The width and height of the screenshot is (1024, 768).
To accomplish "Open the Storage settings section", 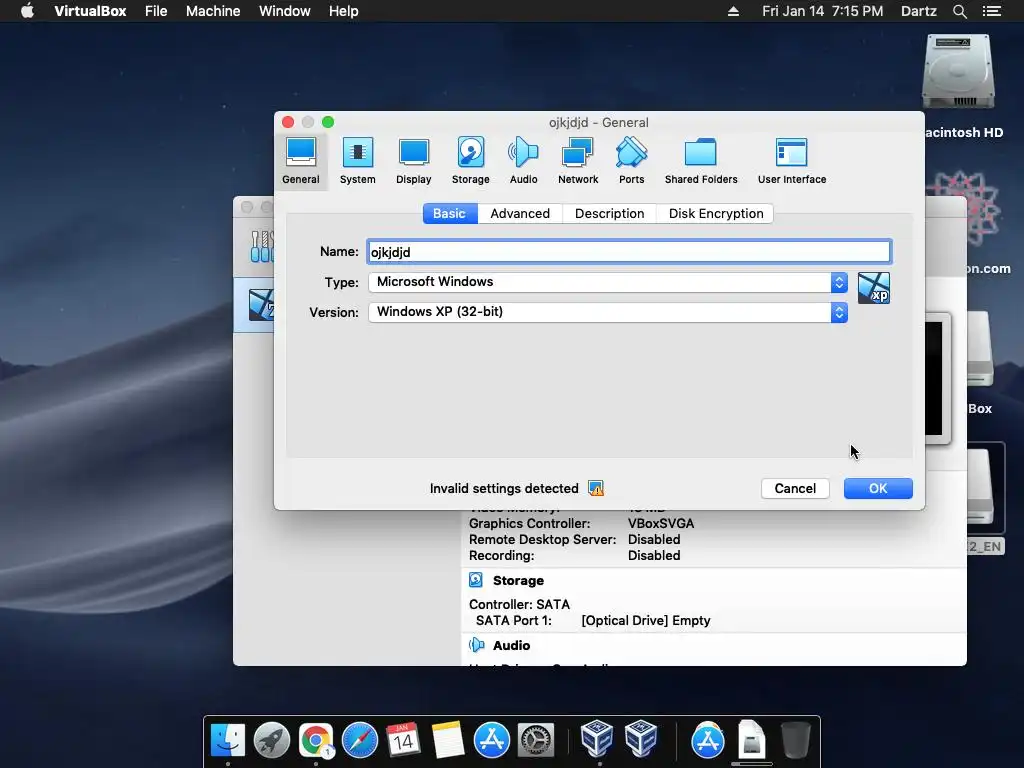I will coord(470,161).
